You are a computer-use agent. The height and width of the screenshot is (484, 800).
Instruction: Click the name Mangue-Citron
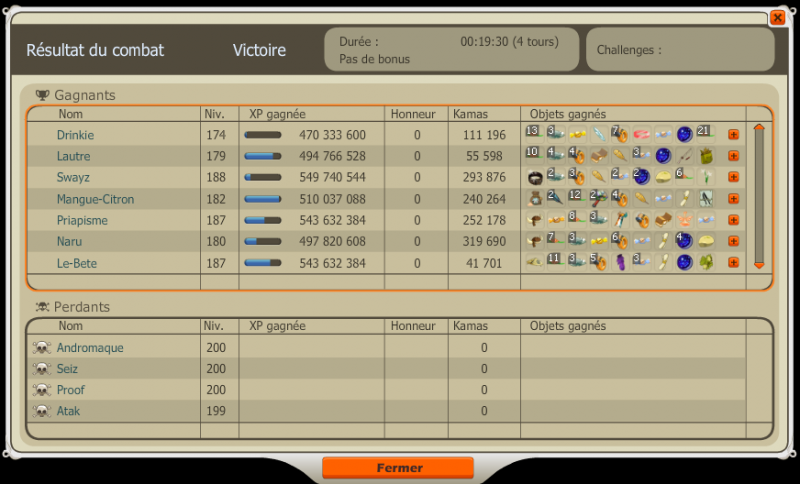tap(95, 199)
